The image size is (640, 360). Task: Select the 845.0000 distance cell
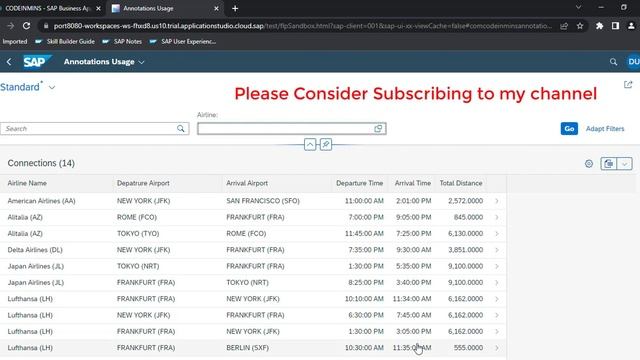(468, 217)
